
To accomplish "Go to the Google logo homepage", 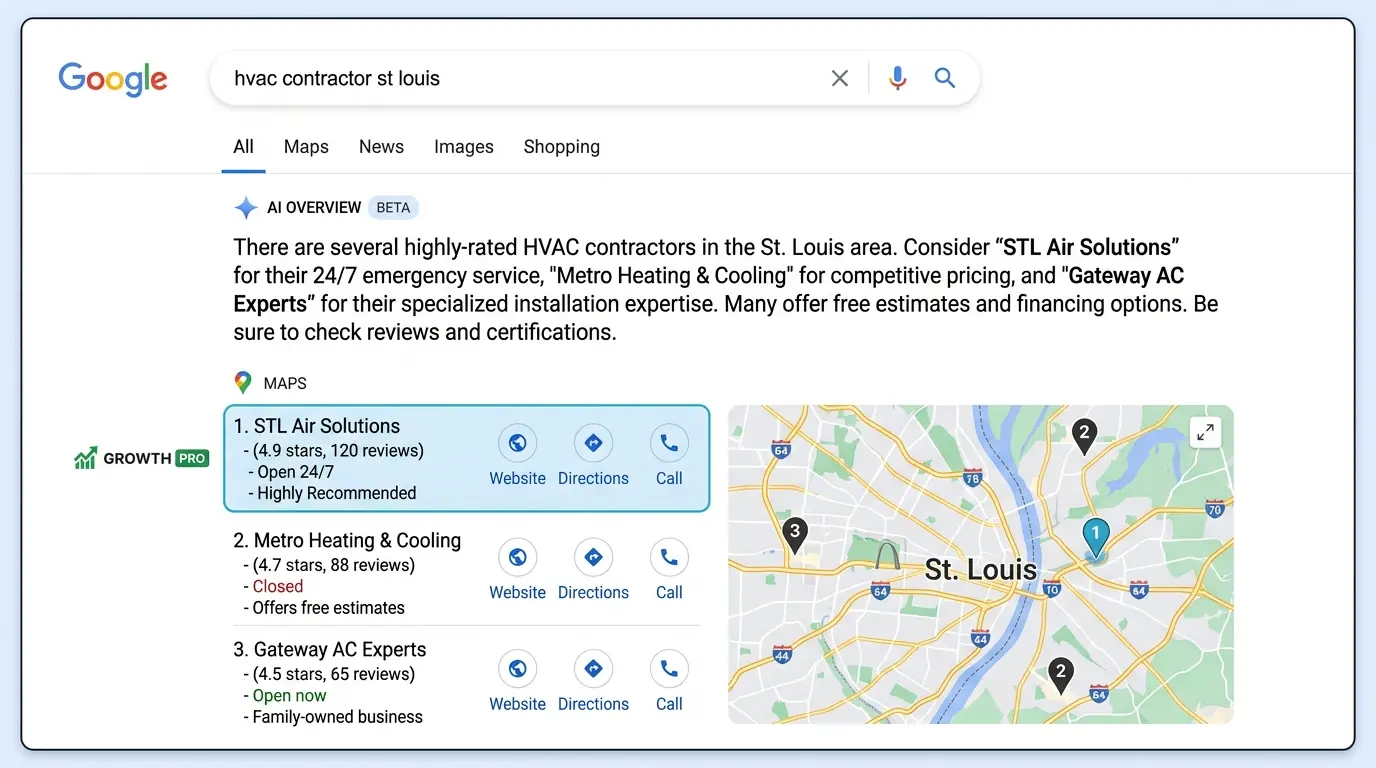I will pyautogui.click(x=113, y=79).
